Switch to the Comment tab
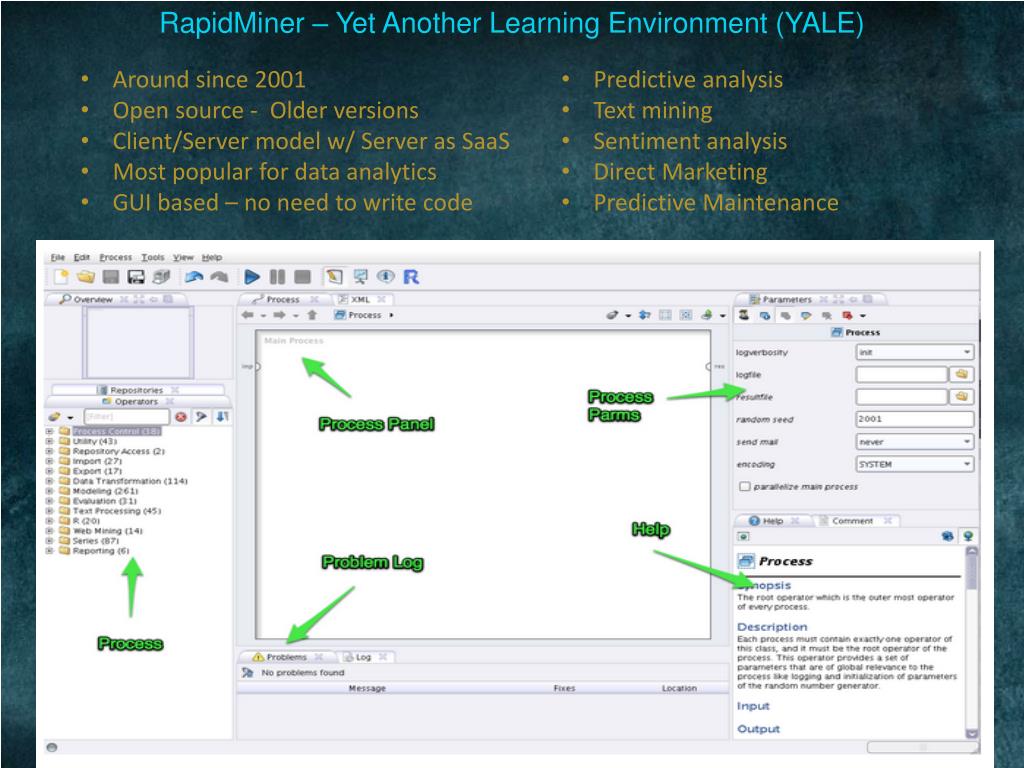This screenshot has width=1024, height=768. click(856, 521)
